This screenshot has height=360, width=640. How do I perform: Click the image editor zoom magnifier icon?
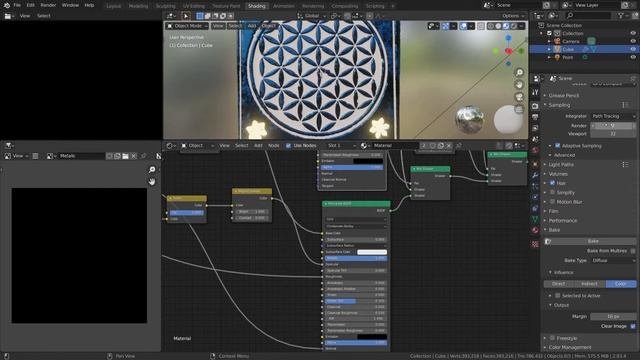point(152,170)
